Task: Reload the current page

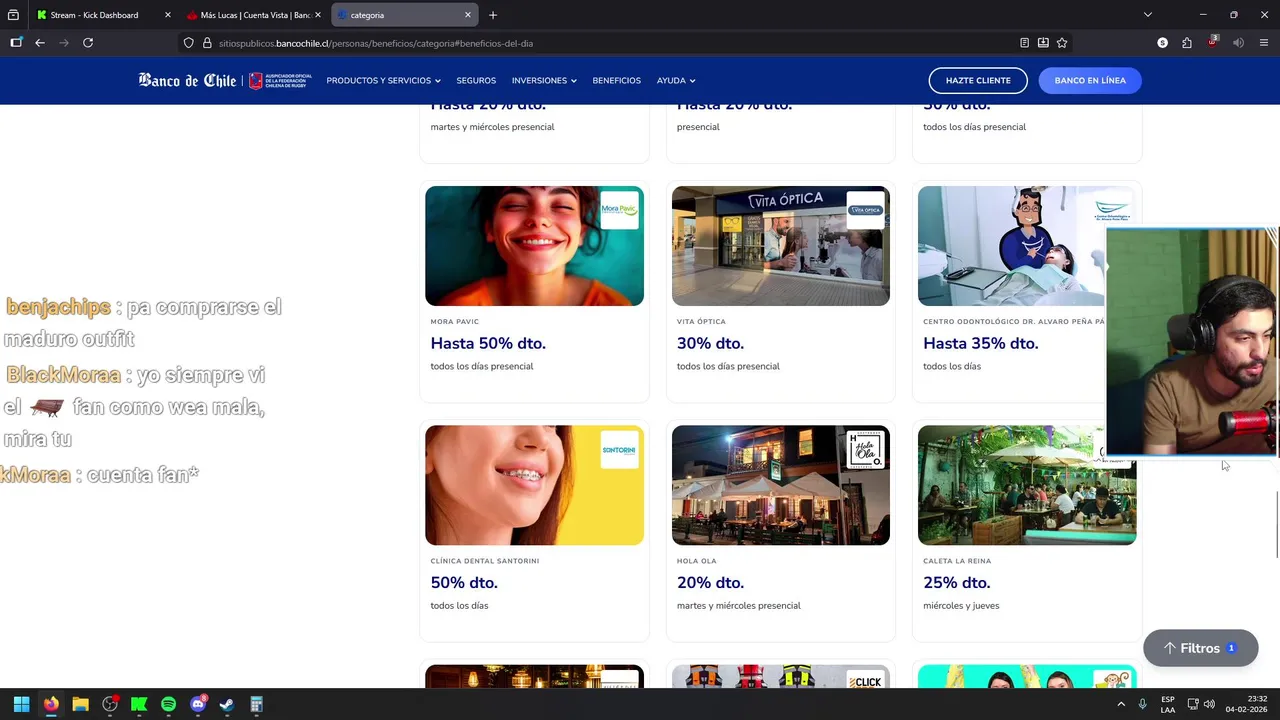Action: point(88,43)
